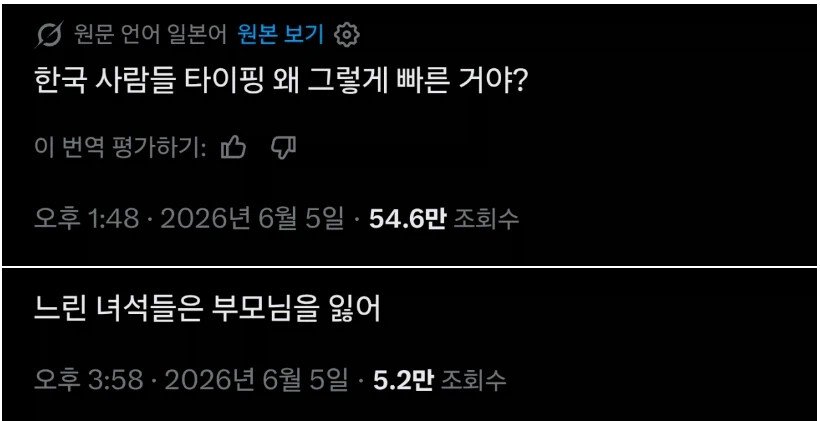820x421 pixels.
Task: Give the translation a thumbs down
Action: click(284, 147)
